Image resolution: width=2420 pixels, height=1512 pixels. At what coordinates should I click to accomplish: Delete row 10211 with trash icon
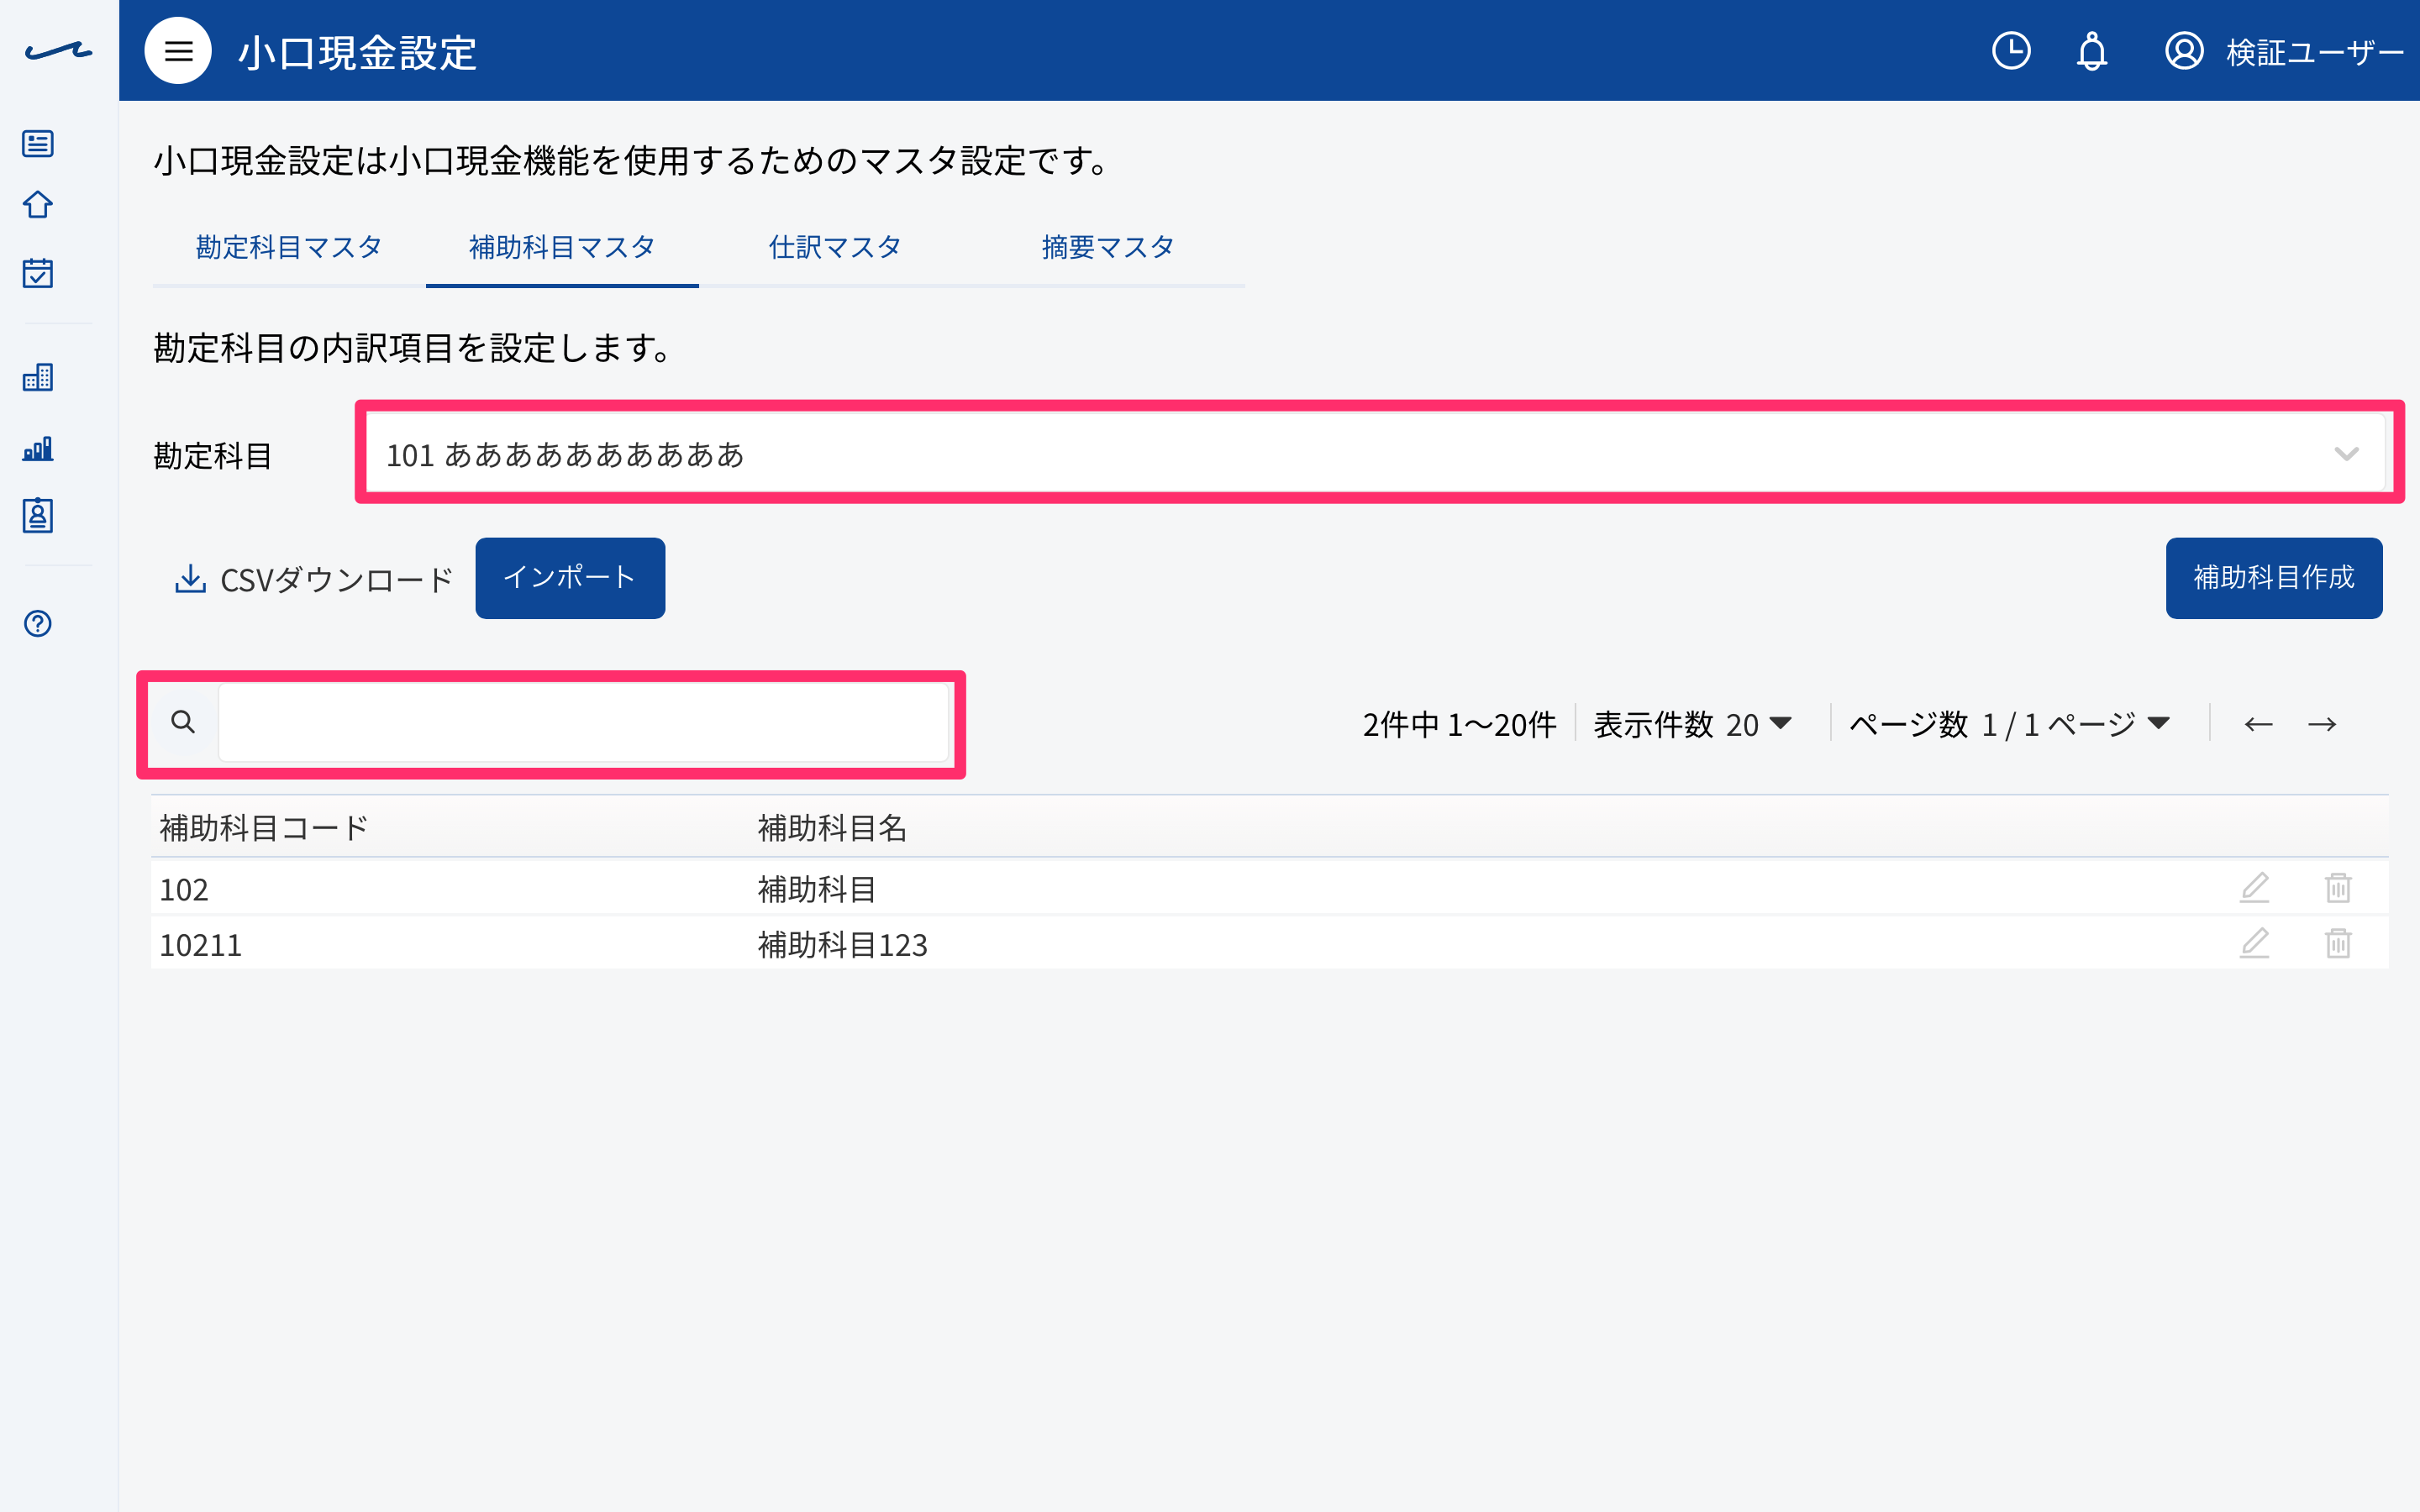pos(2338,943)
